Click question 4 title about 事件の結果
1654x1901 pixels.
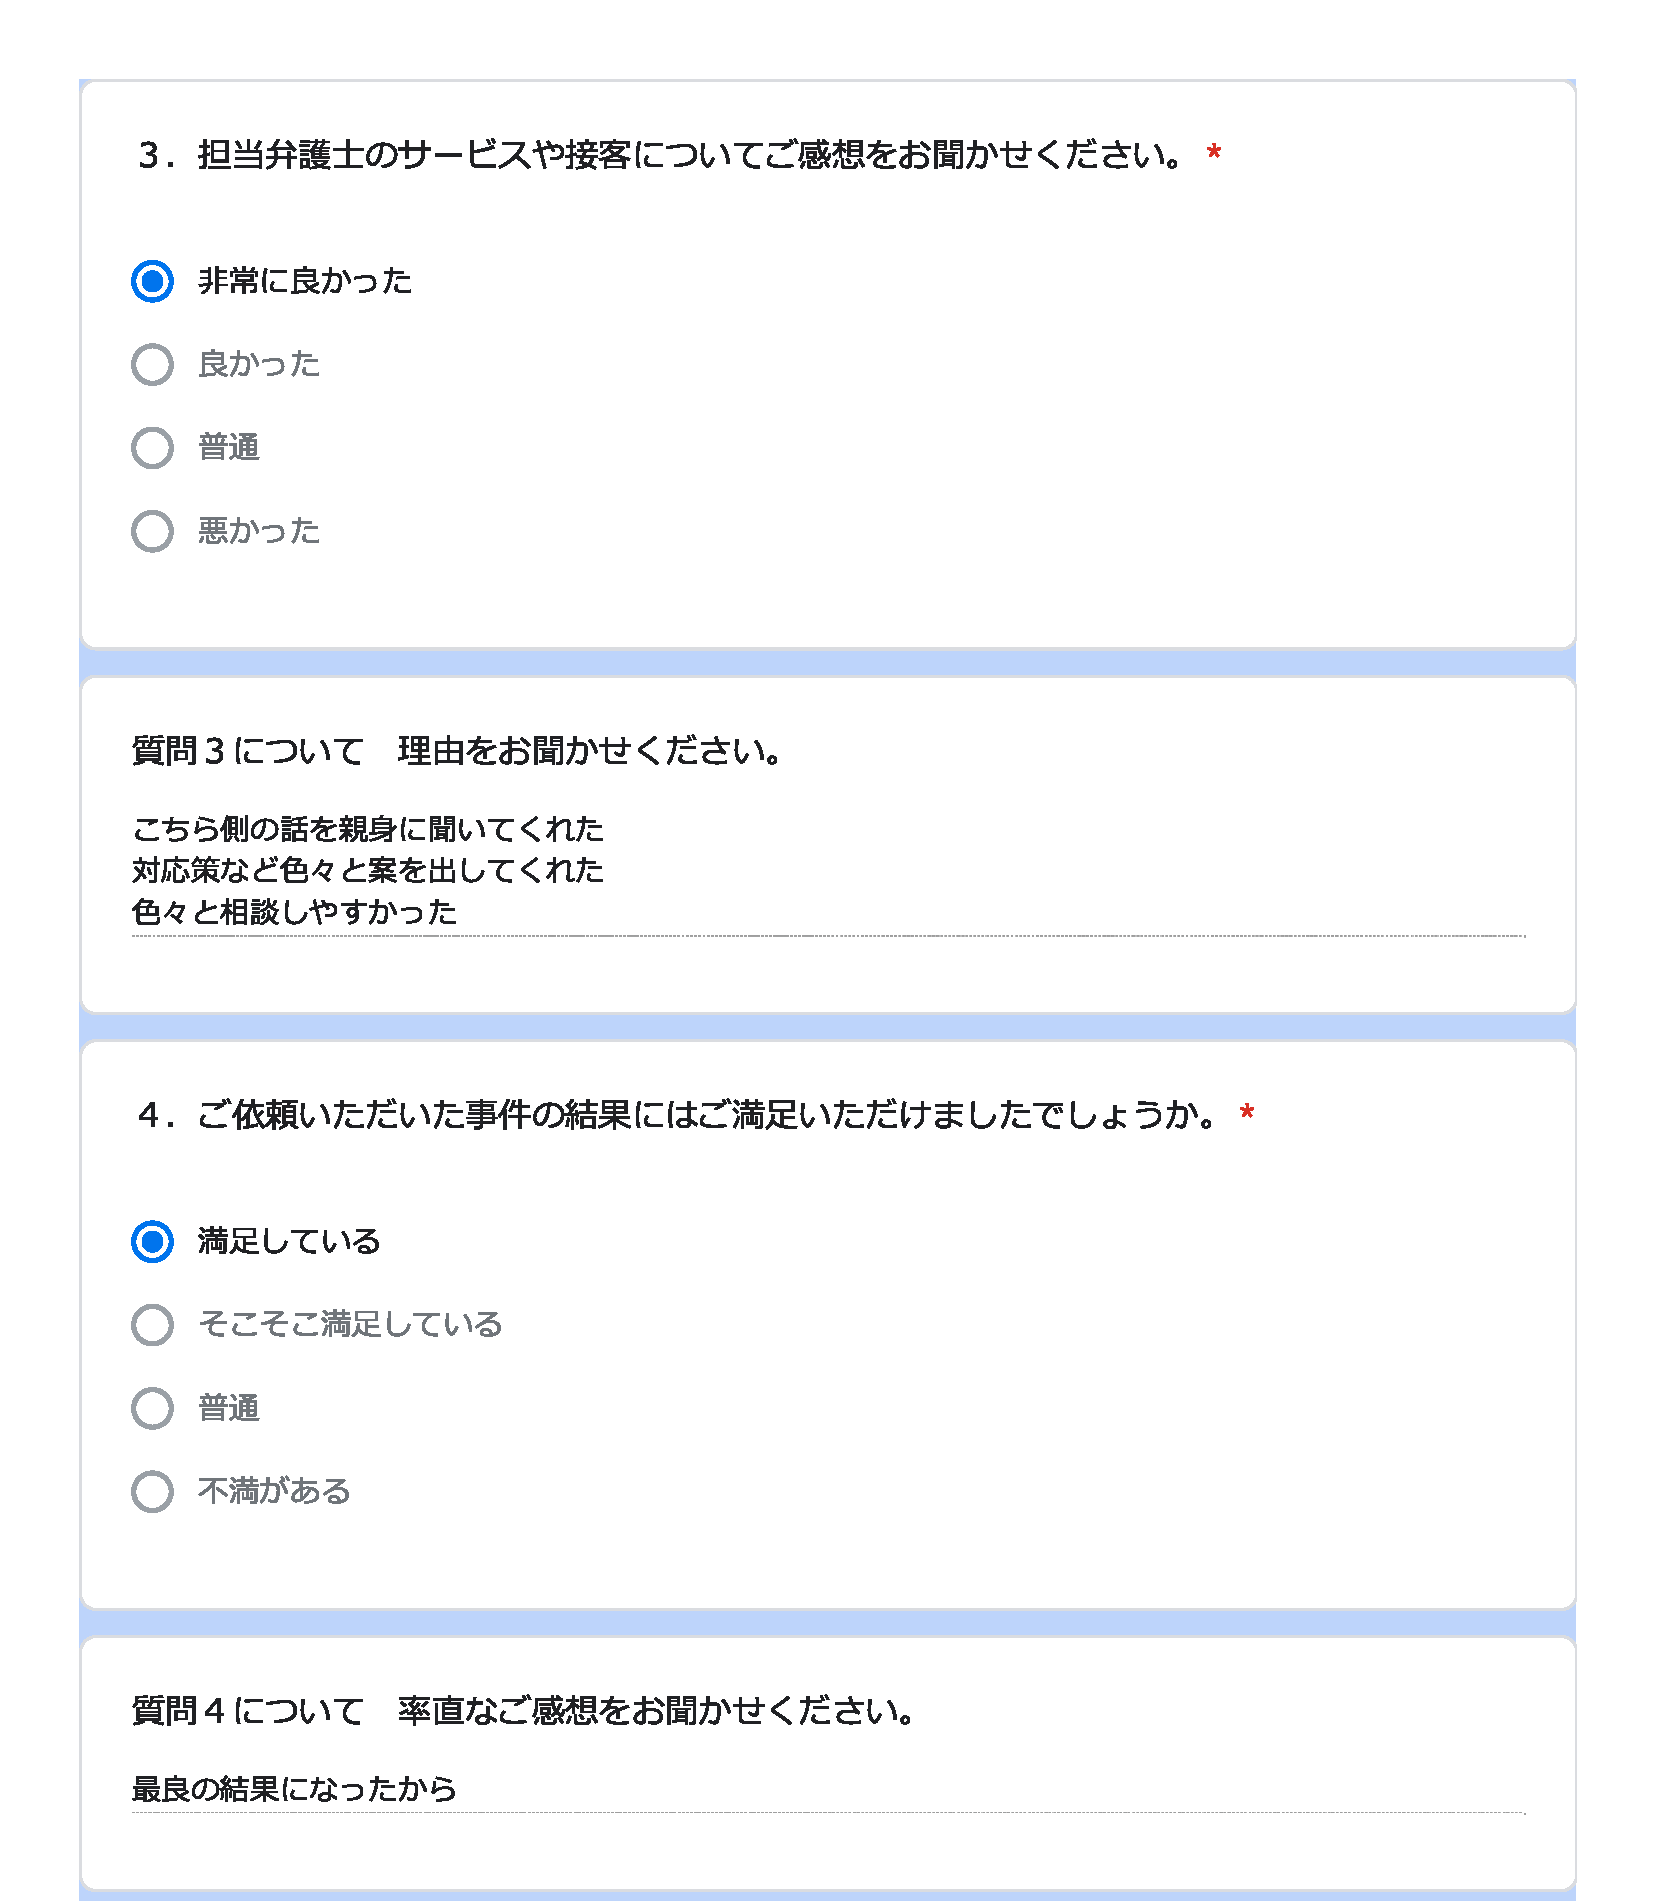pyautogui.click(x=677, y=1115)
